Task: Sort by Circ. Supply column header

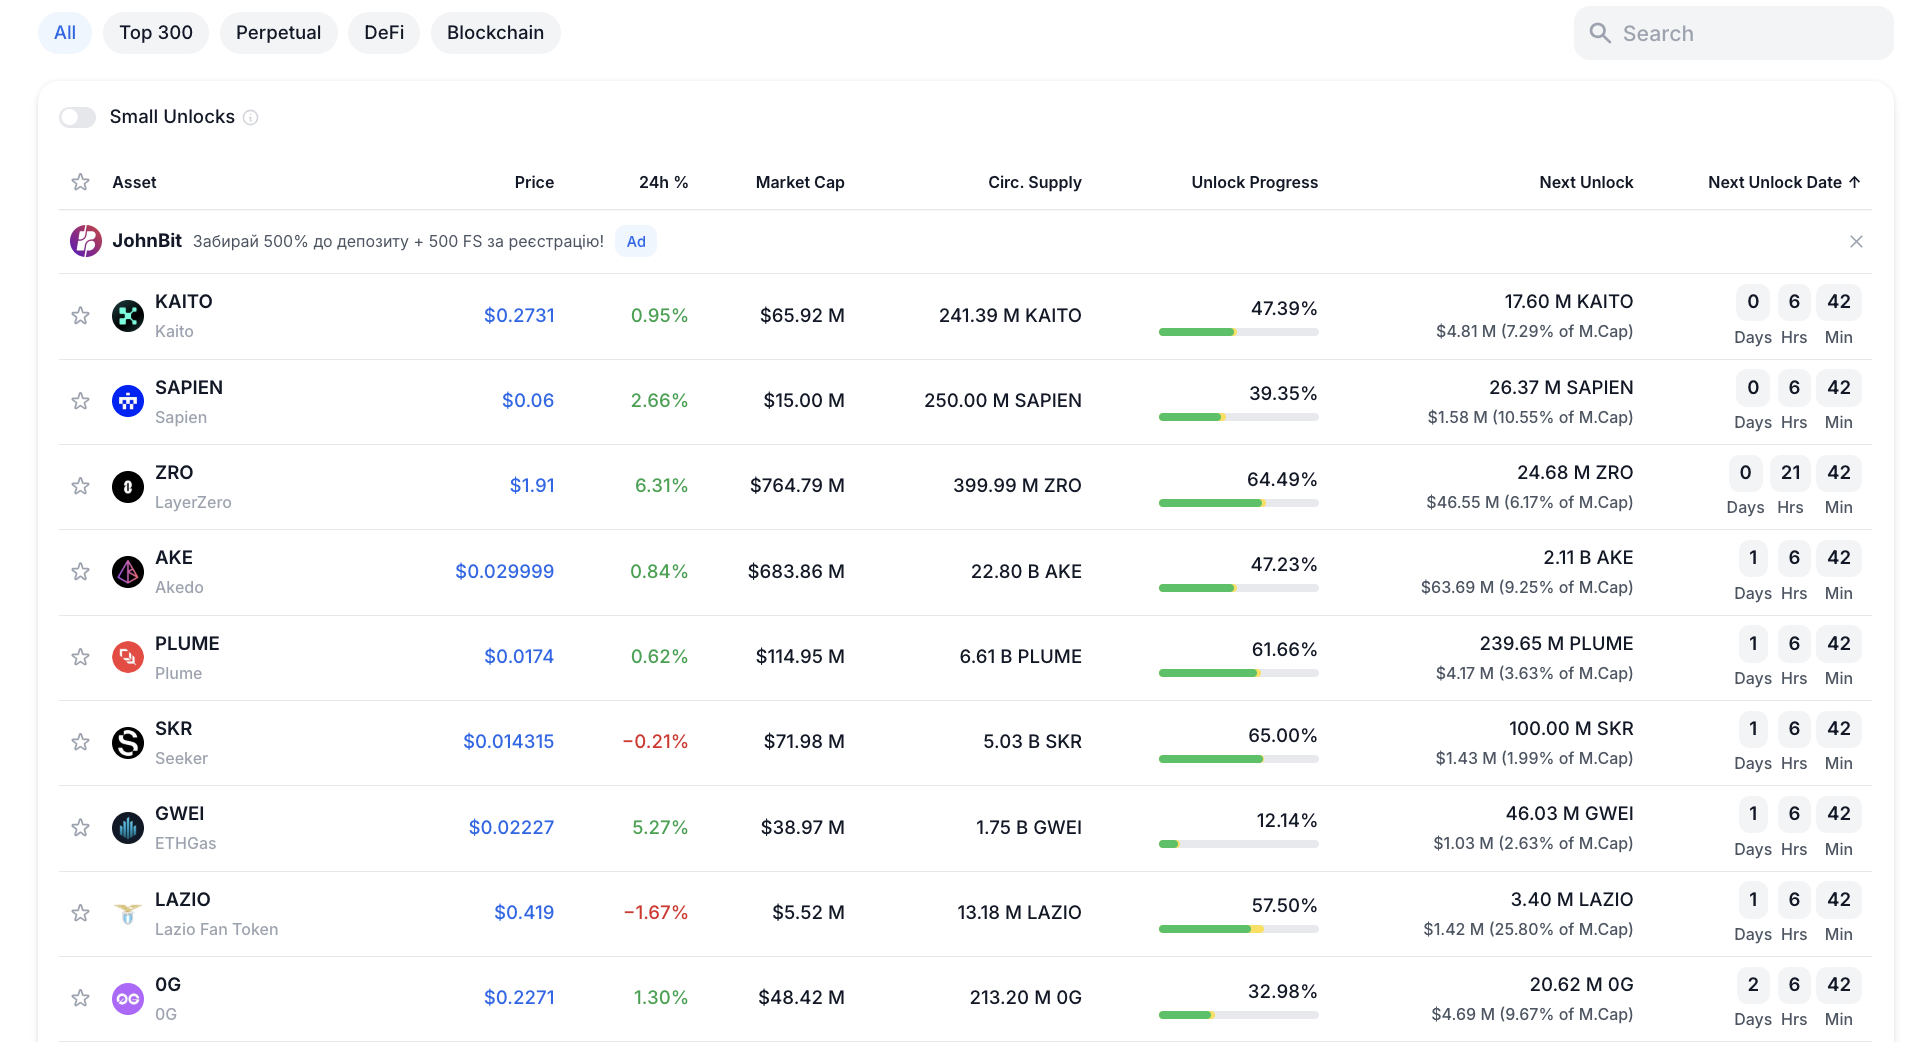Action: (x=1035, y=182)
